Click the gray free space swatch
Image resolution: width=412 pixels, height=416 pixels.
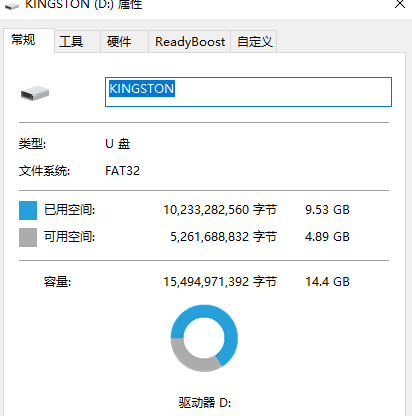coord(28,237)
